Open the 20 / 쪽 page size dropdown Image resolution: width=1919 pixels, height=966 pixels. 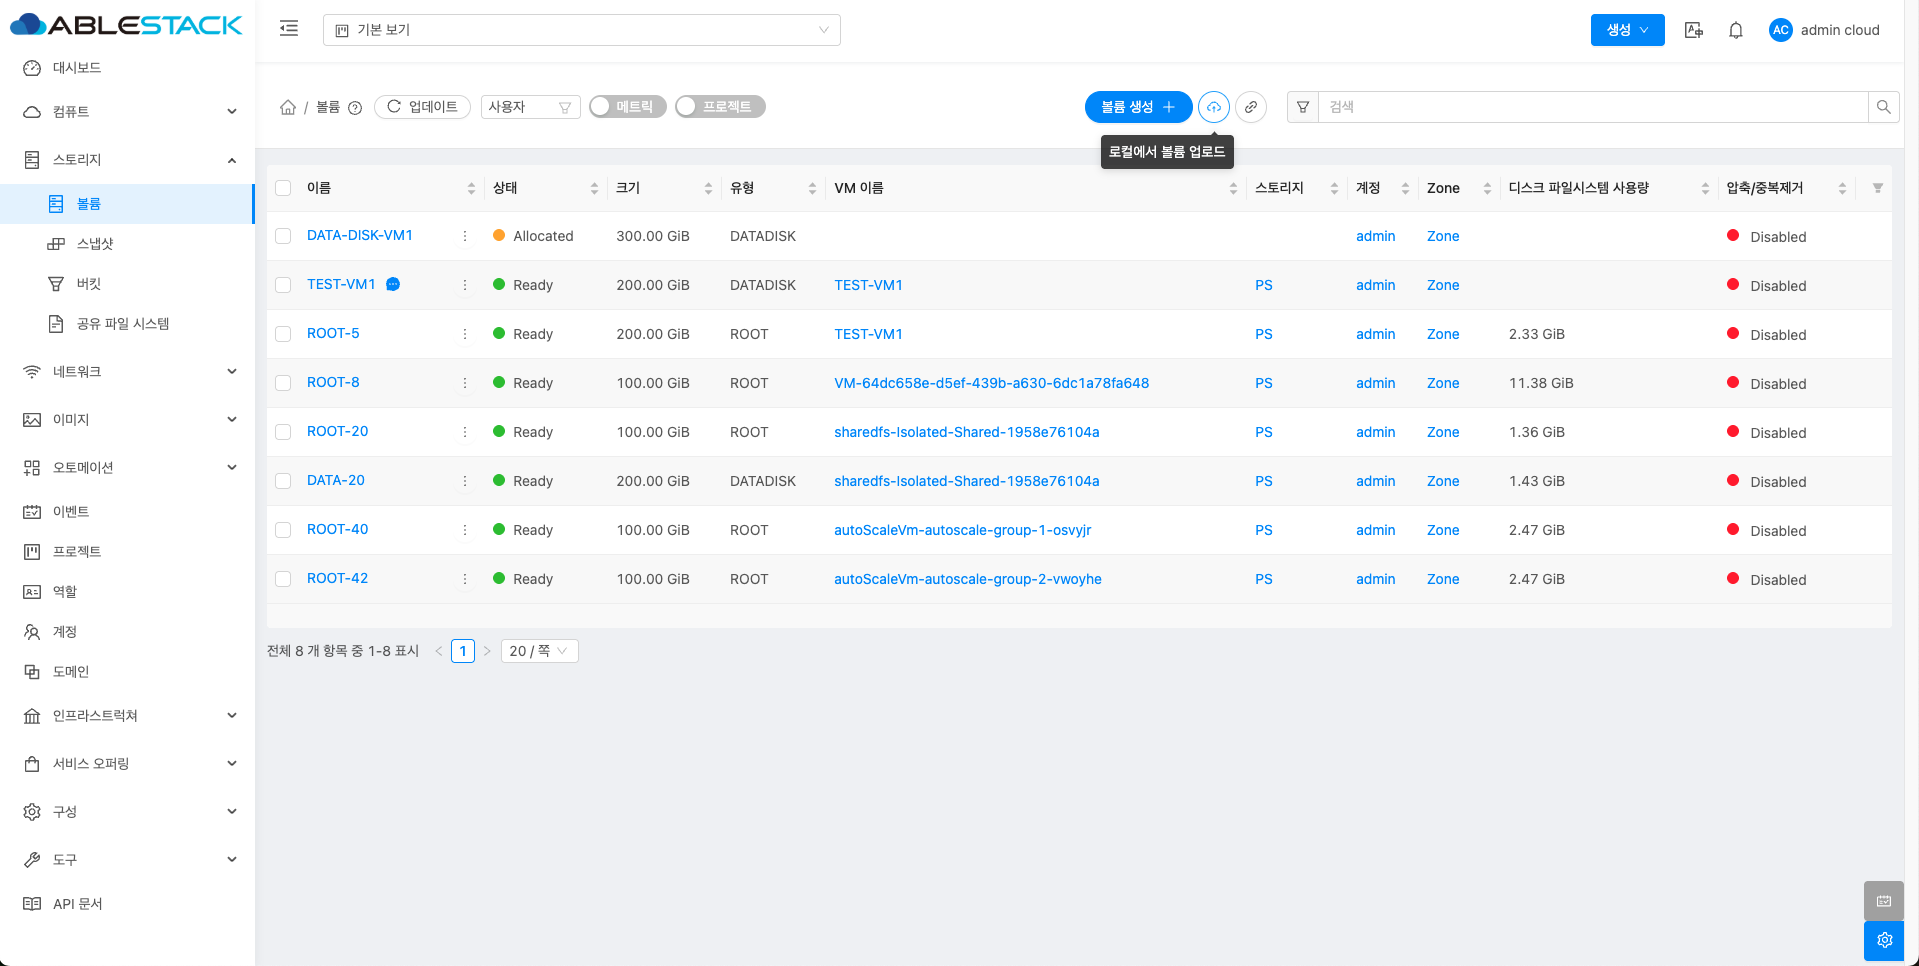coord(539,651)
